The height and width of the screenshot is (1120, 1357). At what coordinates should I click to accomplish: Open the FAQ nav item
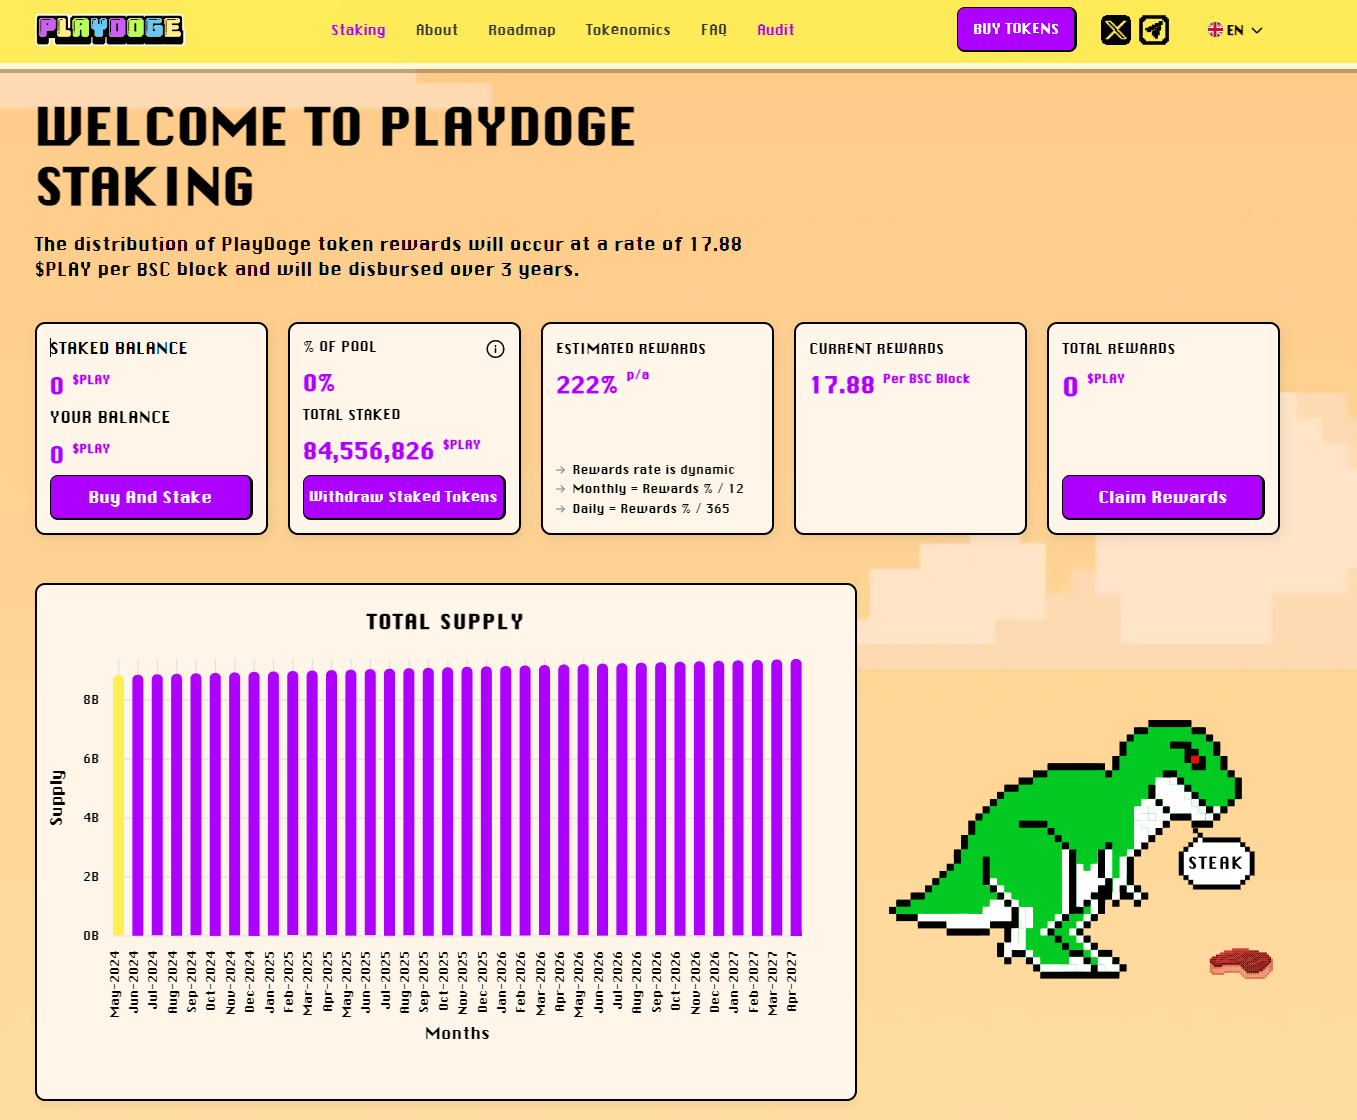pyautogui.click(x=714, y=30)
